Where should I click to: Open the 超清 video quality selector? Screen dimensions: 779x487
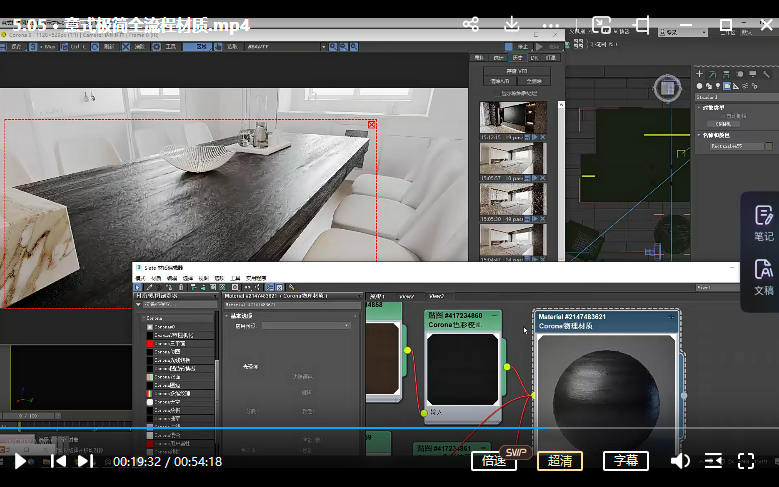click(560, 461)
